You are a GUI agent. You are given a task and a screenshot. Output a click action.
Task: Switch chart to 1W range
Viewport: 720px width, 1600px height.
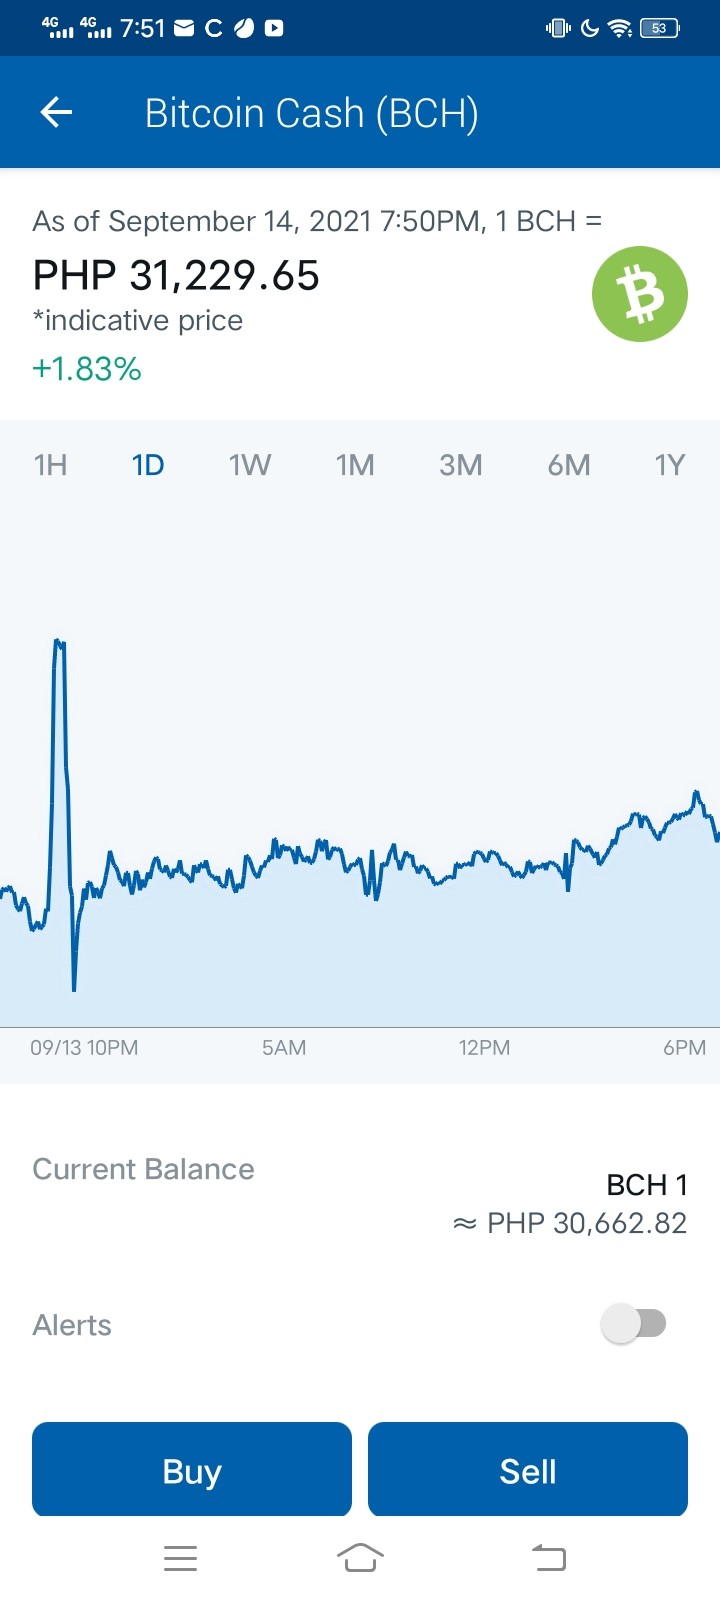point(250,465)
